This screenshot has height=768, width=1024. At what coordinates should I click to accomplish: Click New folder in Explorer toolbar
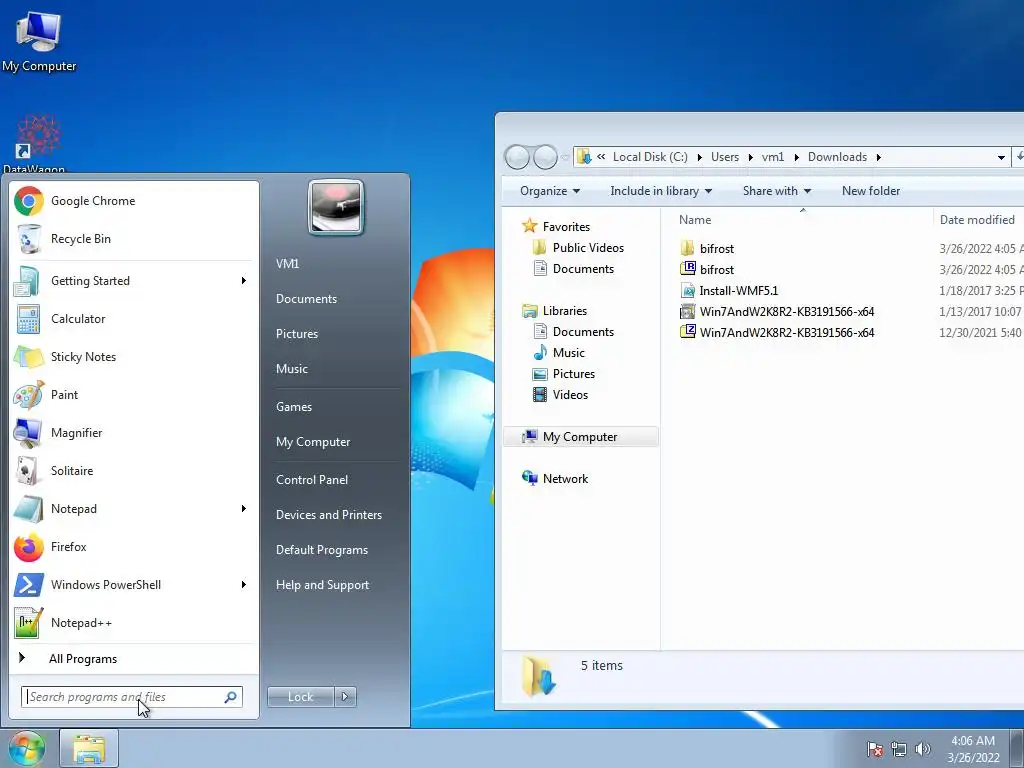click(871, 191)
